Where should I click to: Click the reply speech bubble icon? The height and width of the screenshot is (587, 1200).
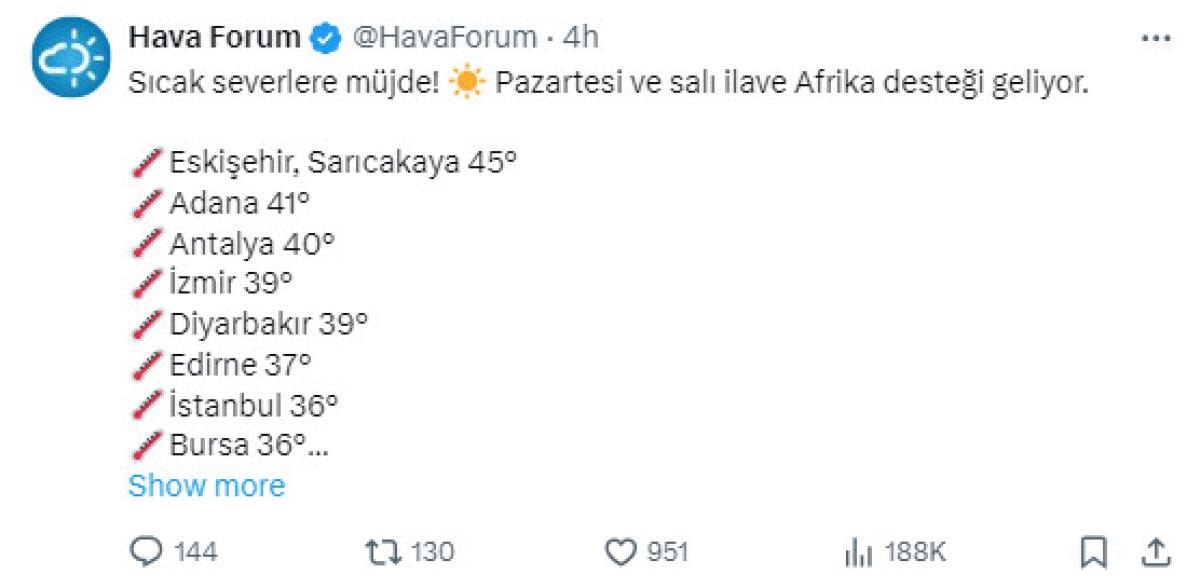148,551
